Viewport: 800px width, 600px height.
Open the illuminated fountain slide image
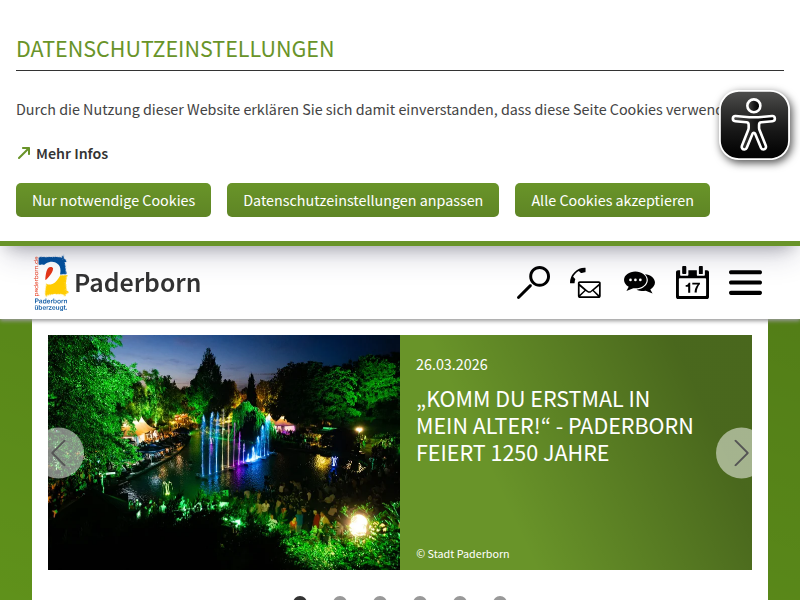coord(224,452)
